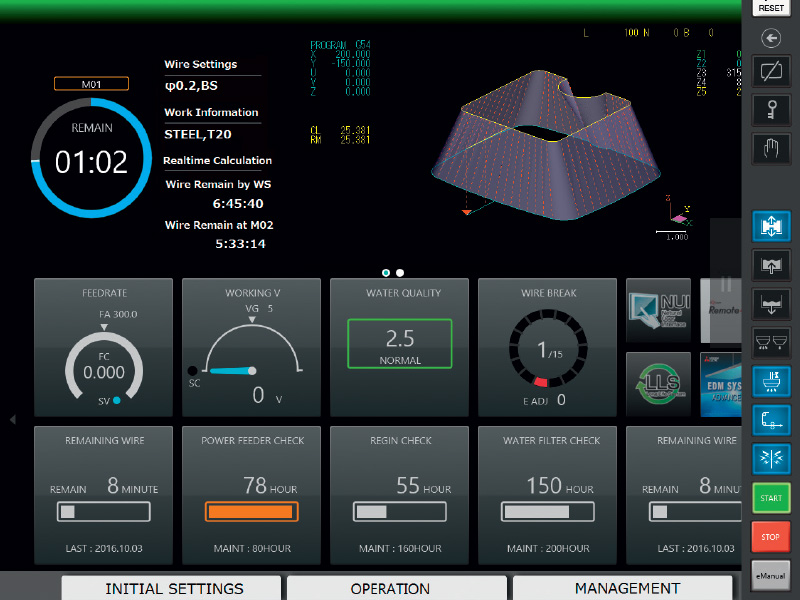Click the "Wire Settings" heading

click(201, 64)
